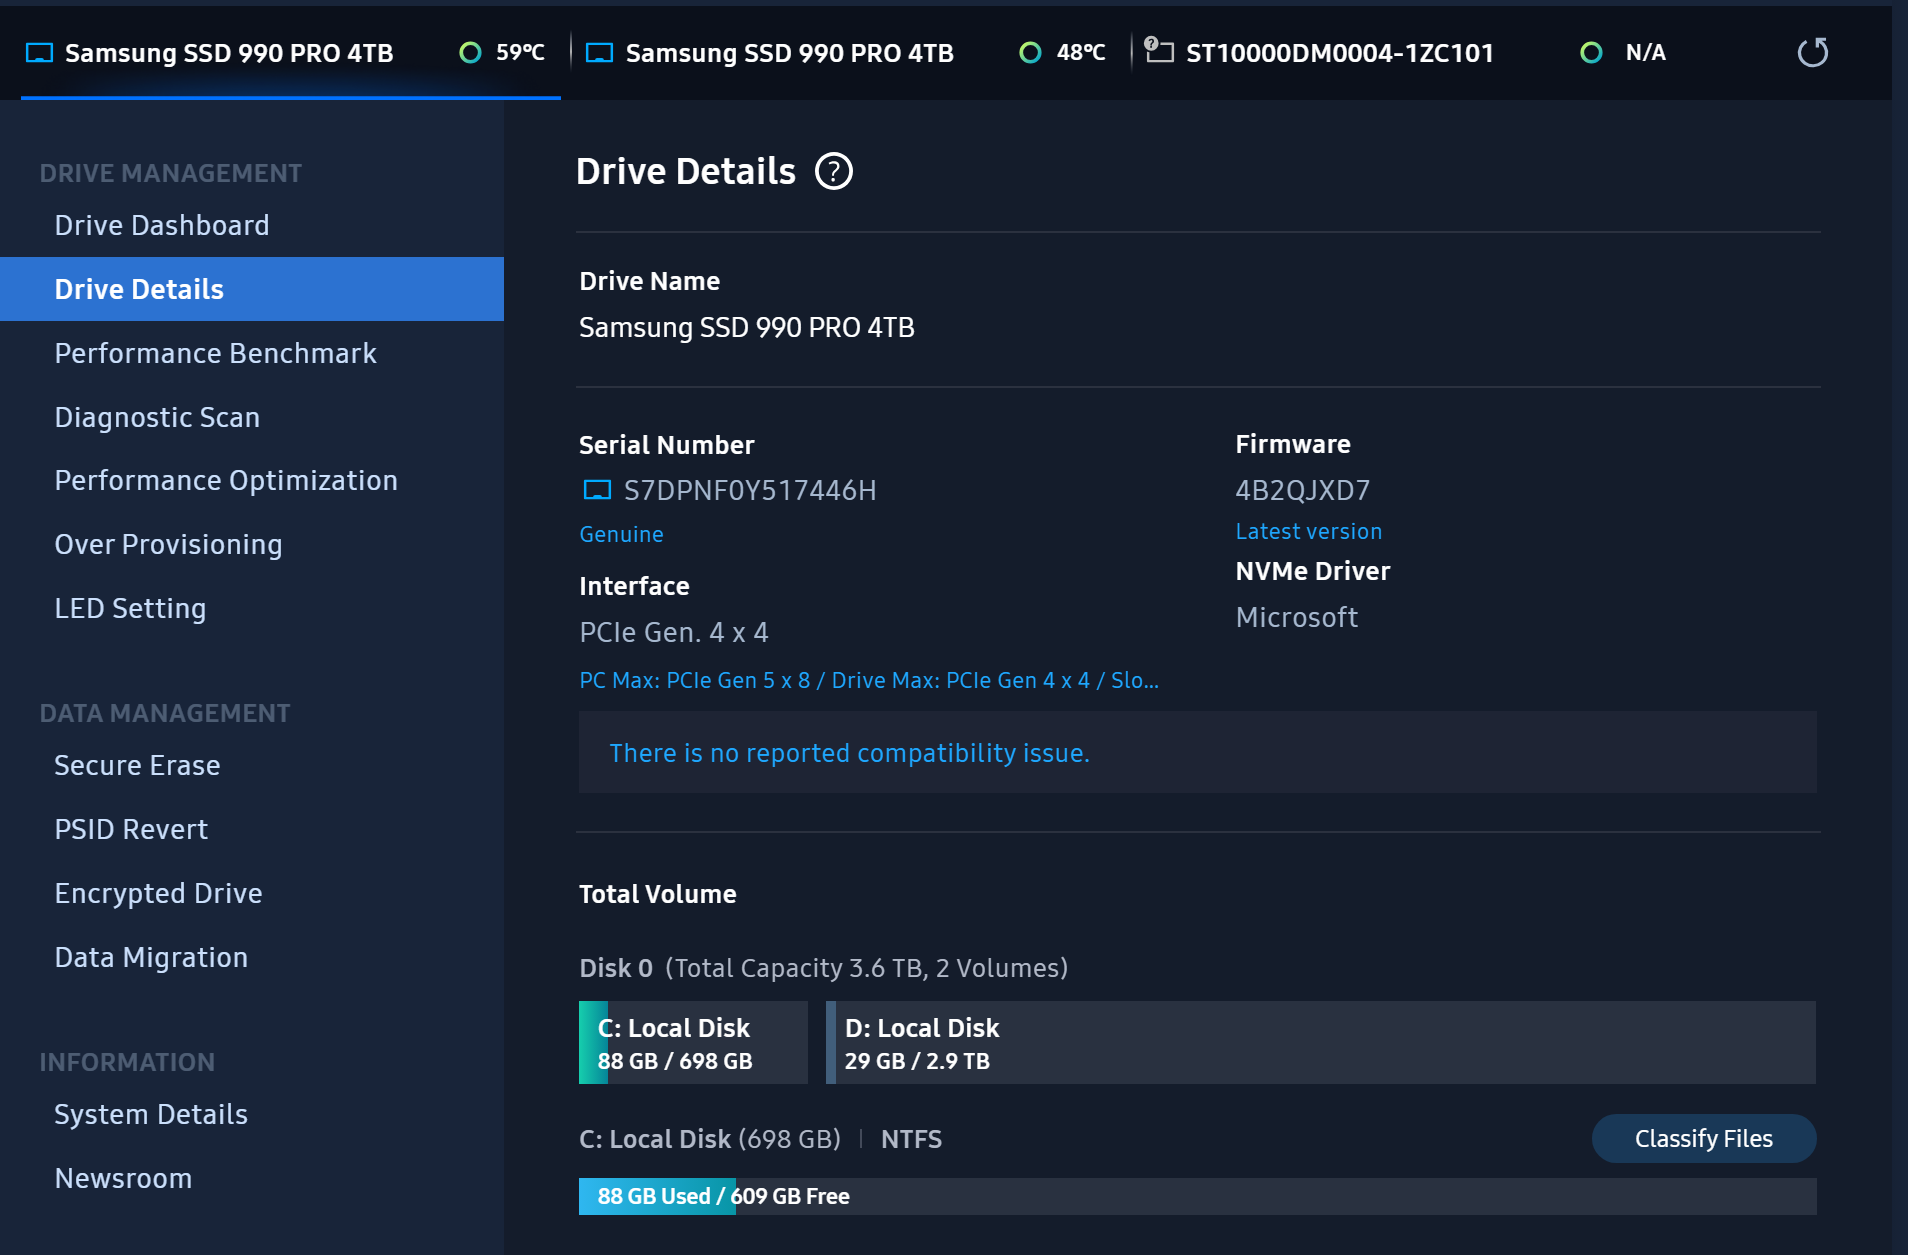The height and width of the screenshot is (1255, 1908).
Task: Open Data Migration
Action: click(x=252, y=957)
